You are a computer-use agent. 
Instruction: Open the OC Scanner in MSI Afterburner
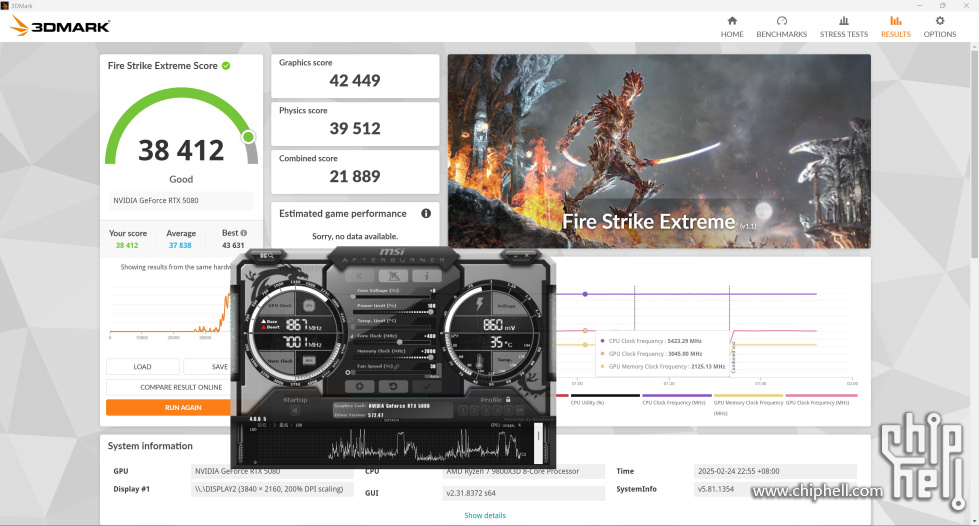tap(266, 256)
